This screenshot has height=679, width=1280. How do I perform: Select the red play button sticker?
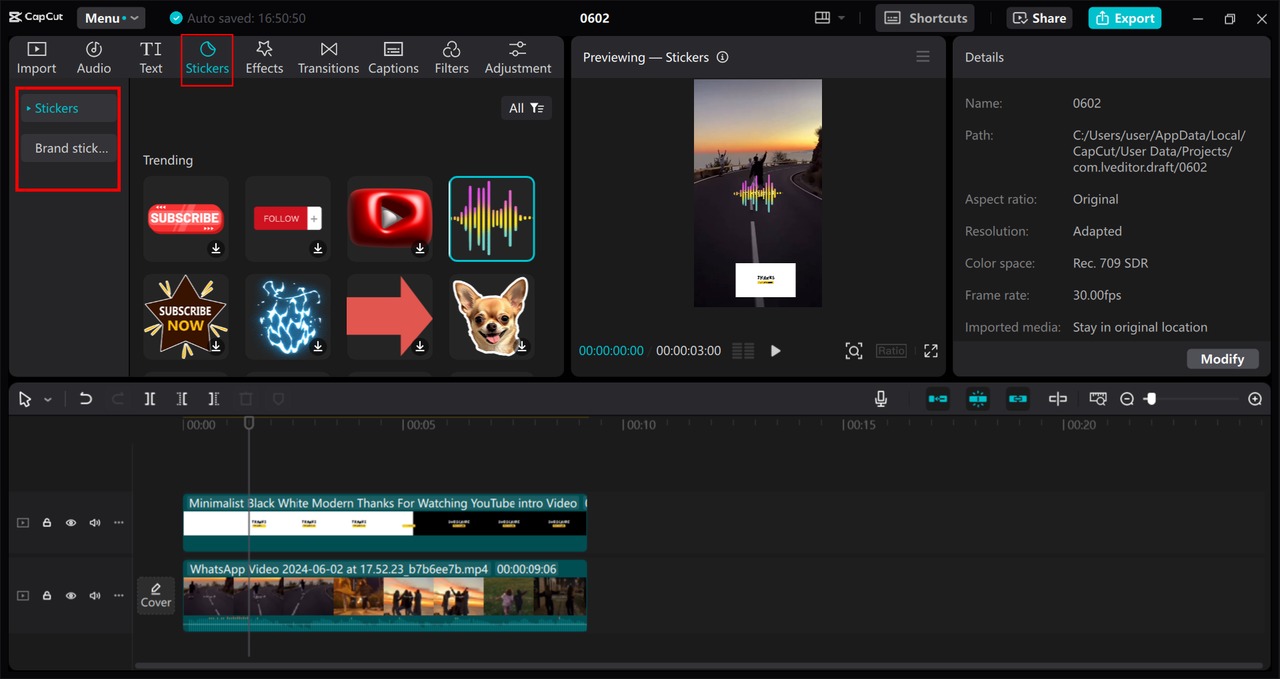[390, 218]
